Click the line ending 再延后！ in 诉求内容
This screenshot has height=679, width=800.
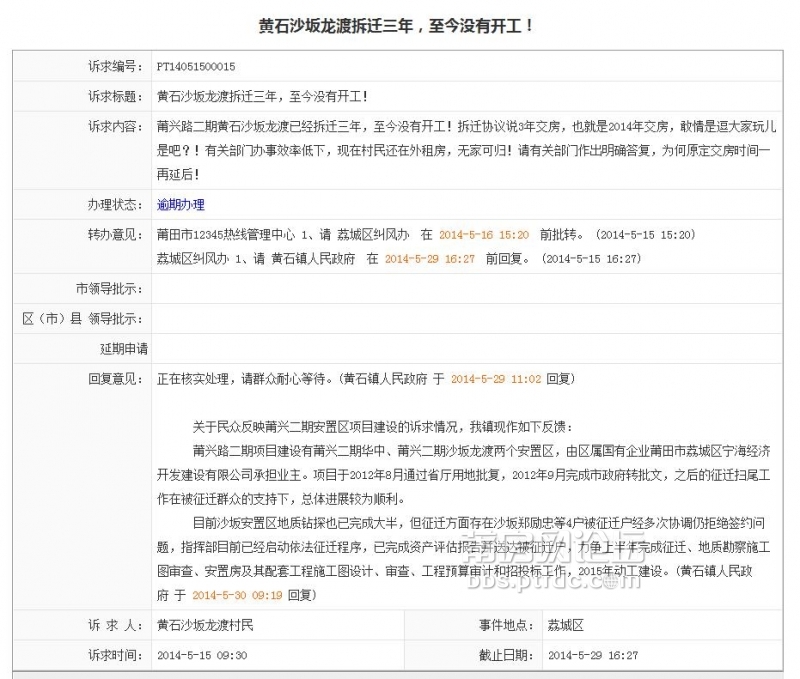click(x=178, y=174)
